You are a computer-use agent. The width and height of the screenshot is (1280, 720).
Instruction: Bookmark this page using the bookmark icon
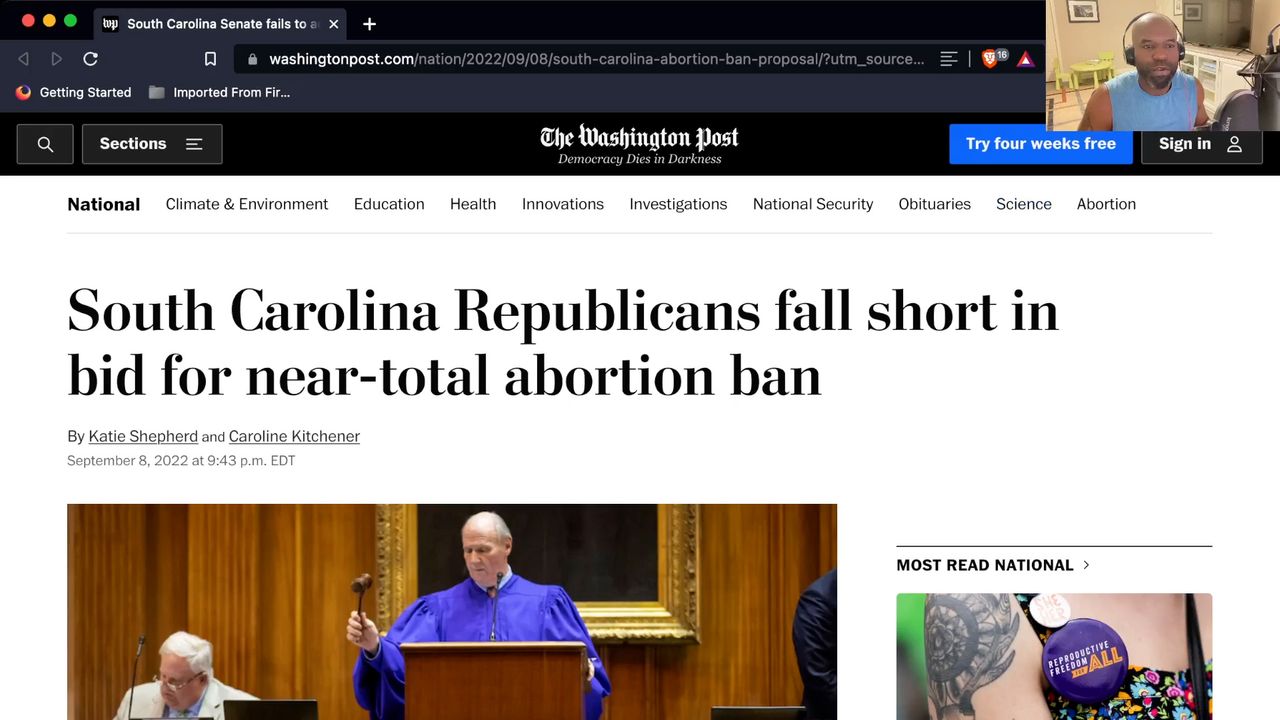tap(210, 59)
